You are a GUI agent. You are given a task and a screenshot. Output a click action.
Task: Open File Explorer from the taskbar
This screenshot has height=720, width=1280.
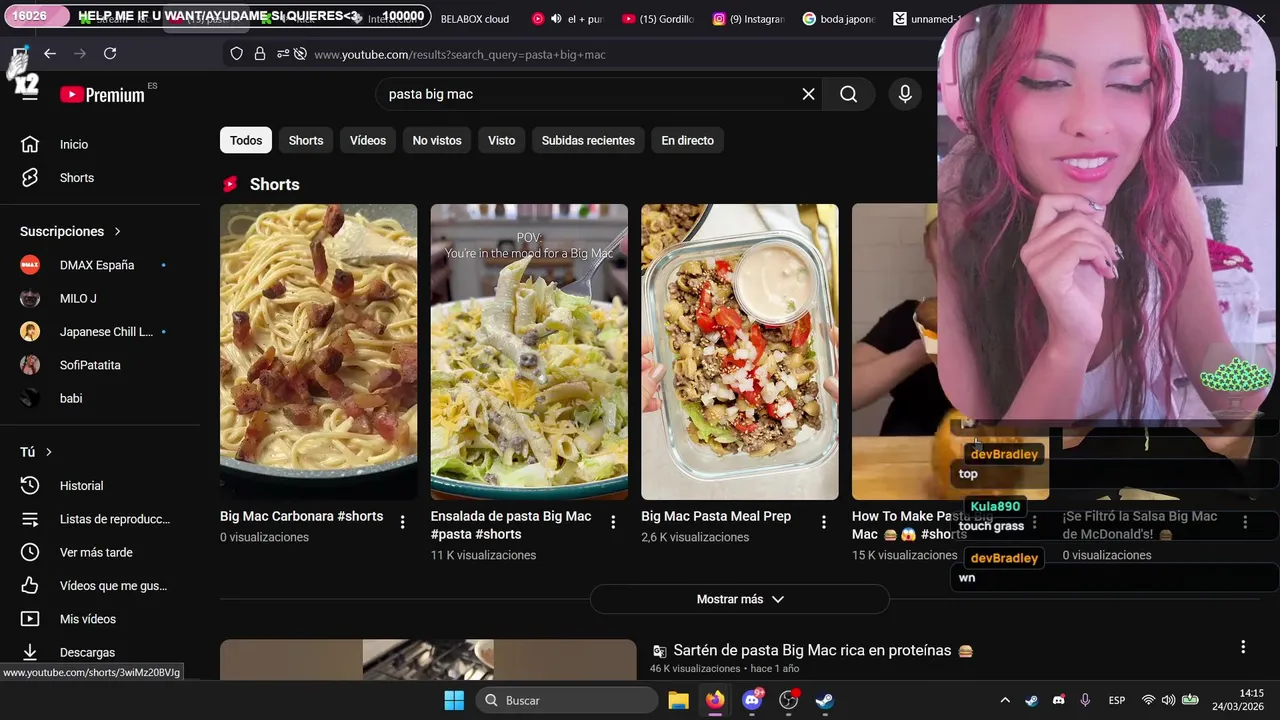[x=678, y=700]
